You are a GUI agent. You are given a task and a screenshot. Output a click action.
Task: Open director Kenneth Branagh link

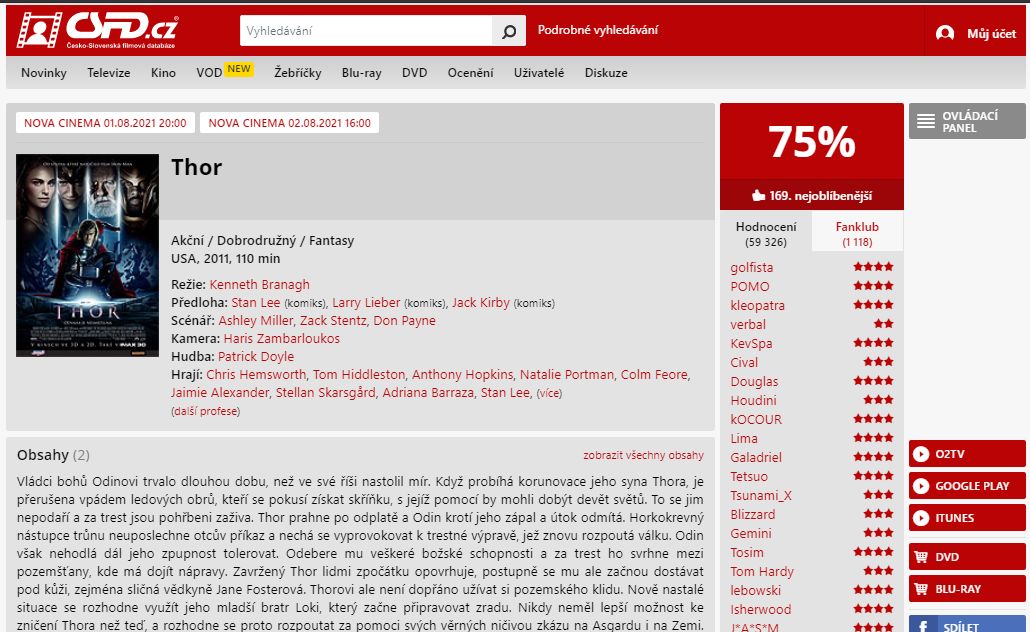pyautogui.click(x=259, y=284)
